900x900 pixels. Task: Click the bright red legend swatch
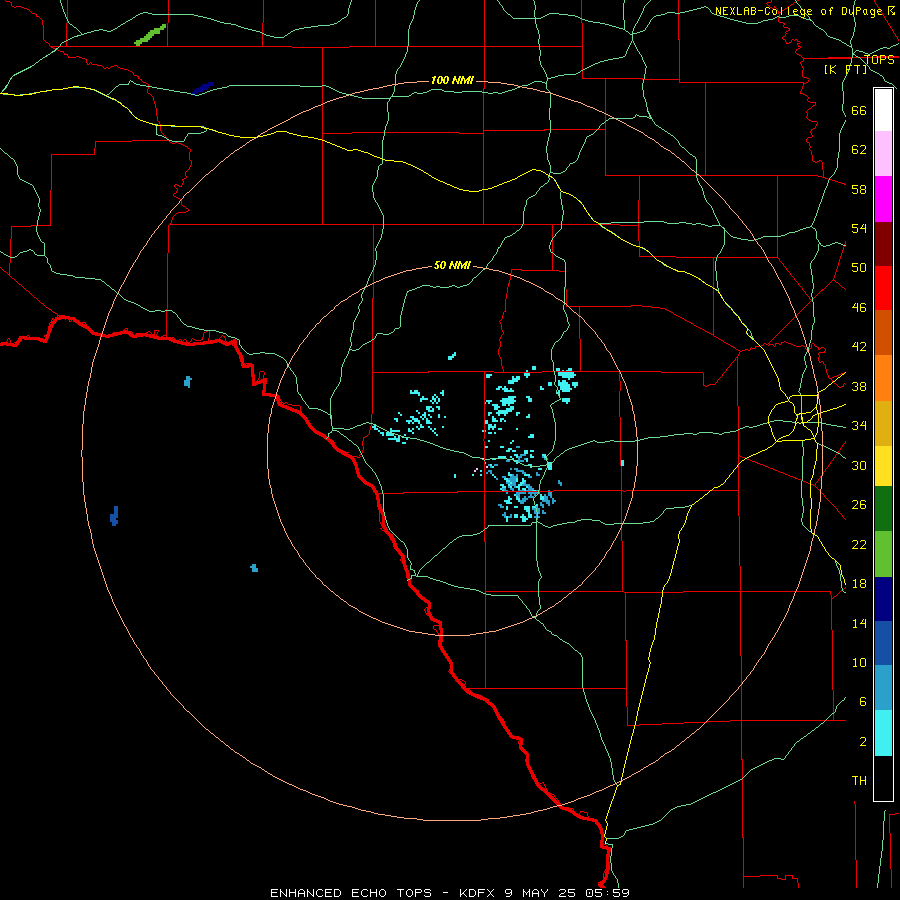pos(883,288)
